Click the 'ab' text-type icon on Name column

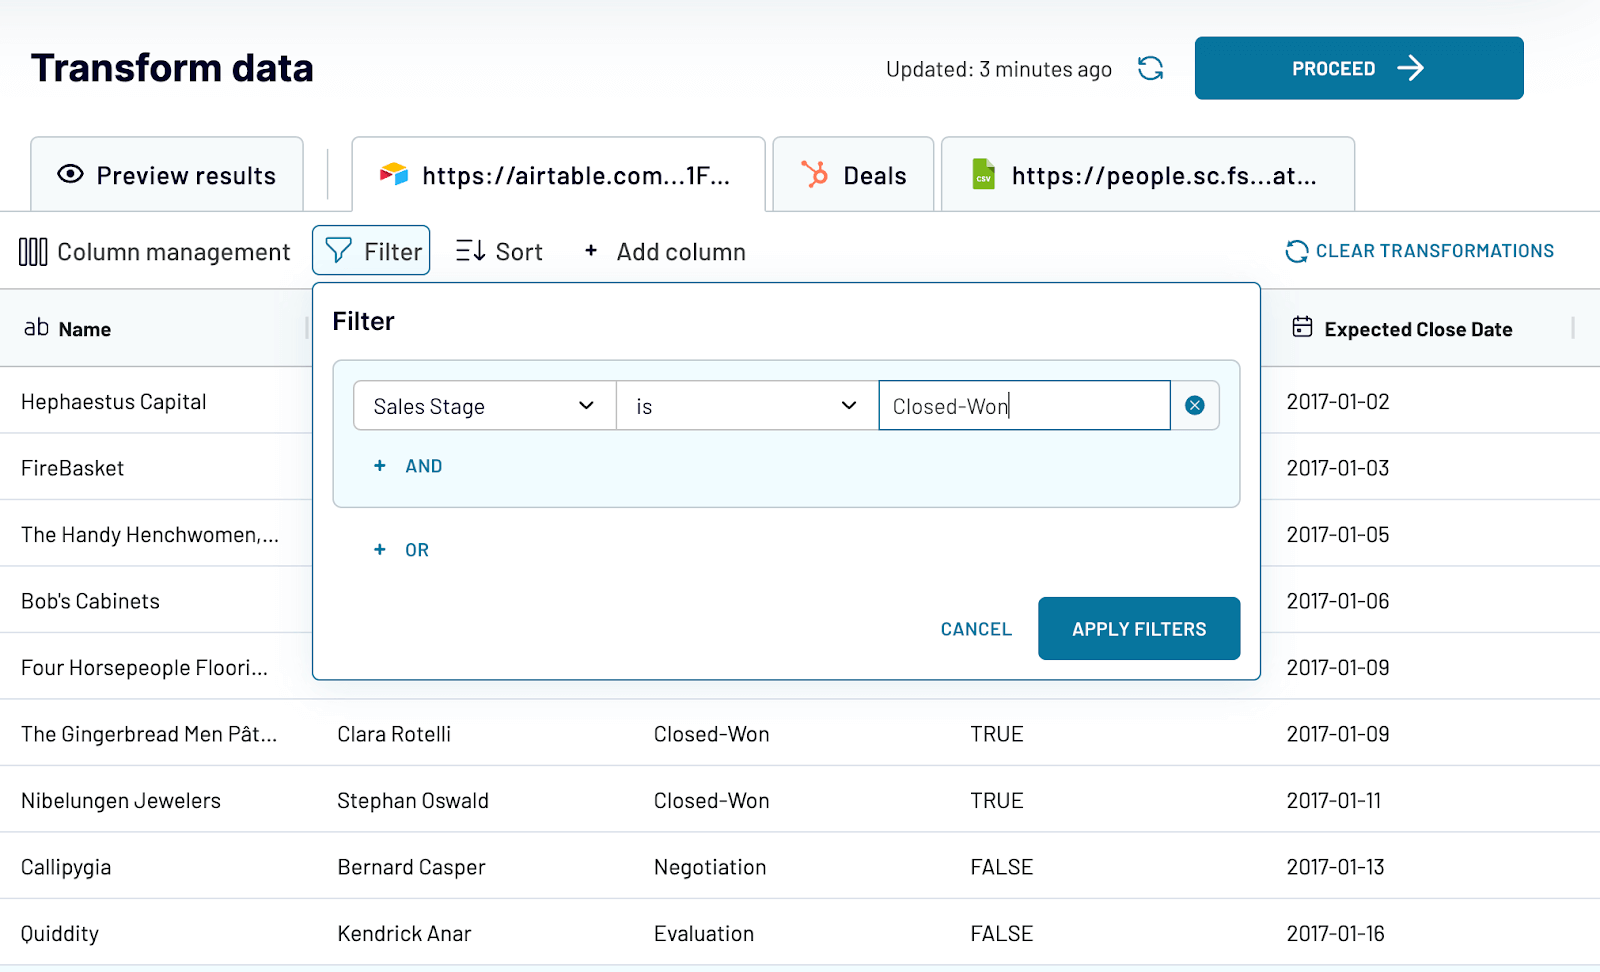click(x=38, y=327)
